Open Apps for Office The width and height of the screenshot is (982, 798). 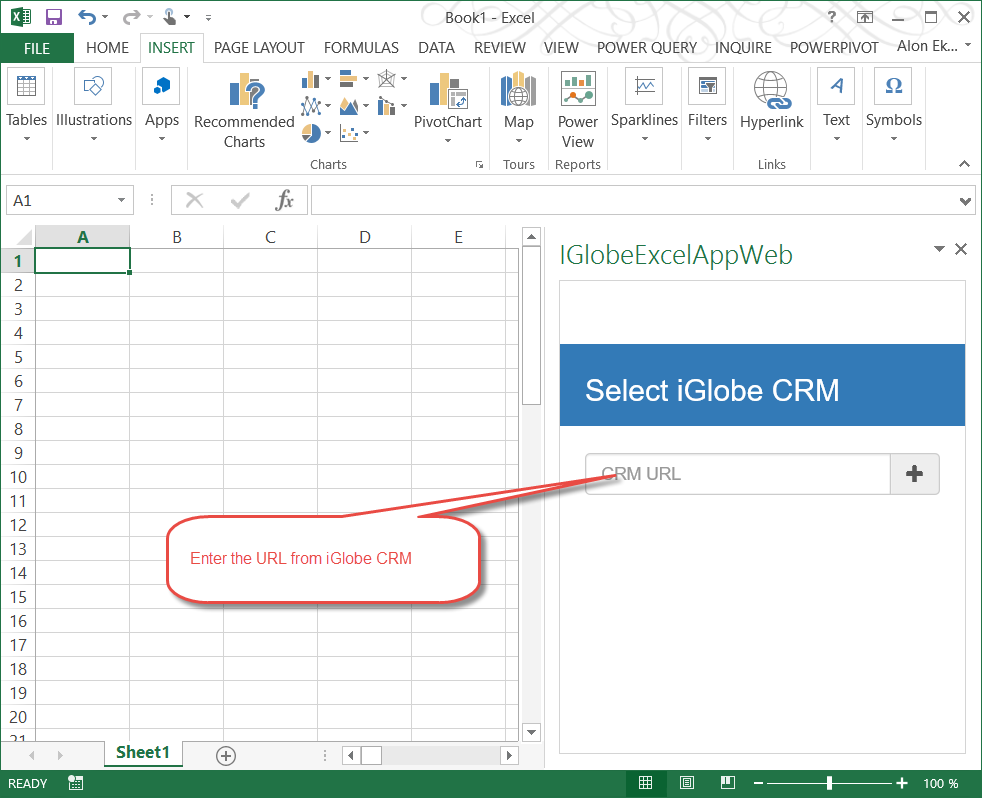pos(162,105)
